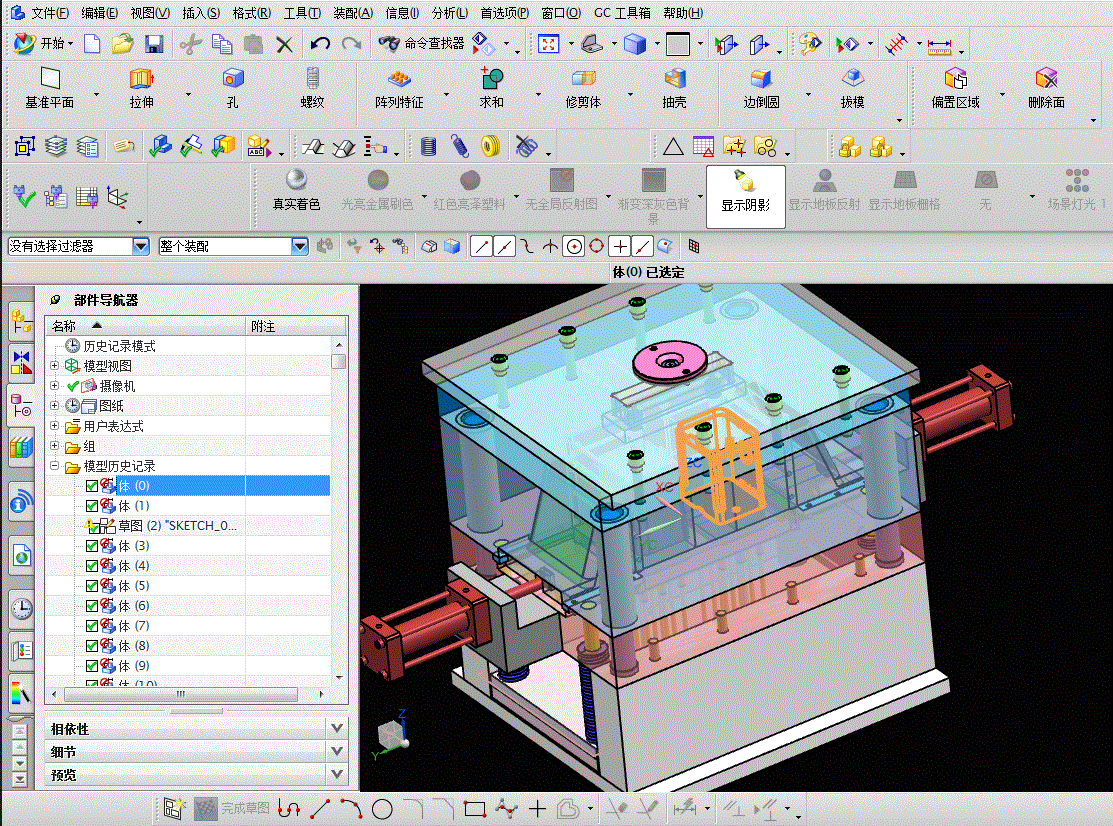Click the 附注 column header
Viewport: 1113px width, 826px height.
click(296, 326)
